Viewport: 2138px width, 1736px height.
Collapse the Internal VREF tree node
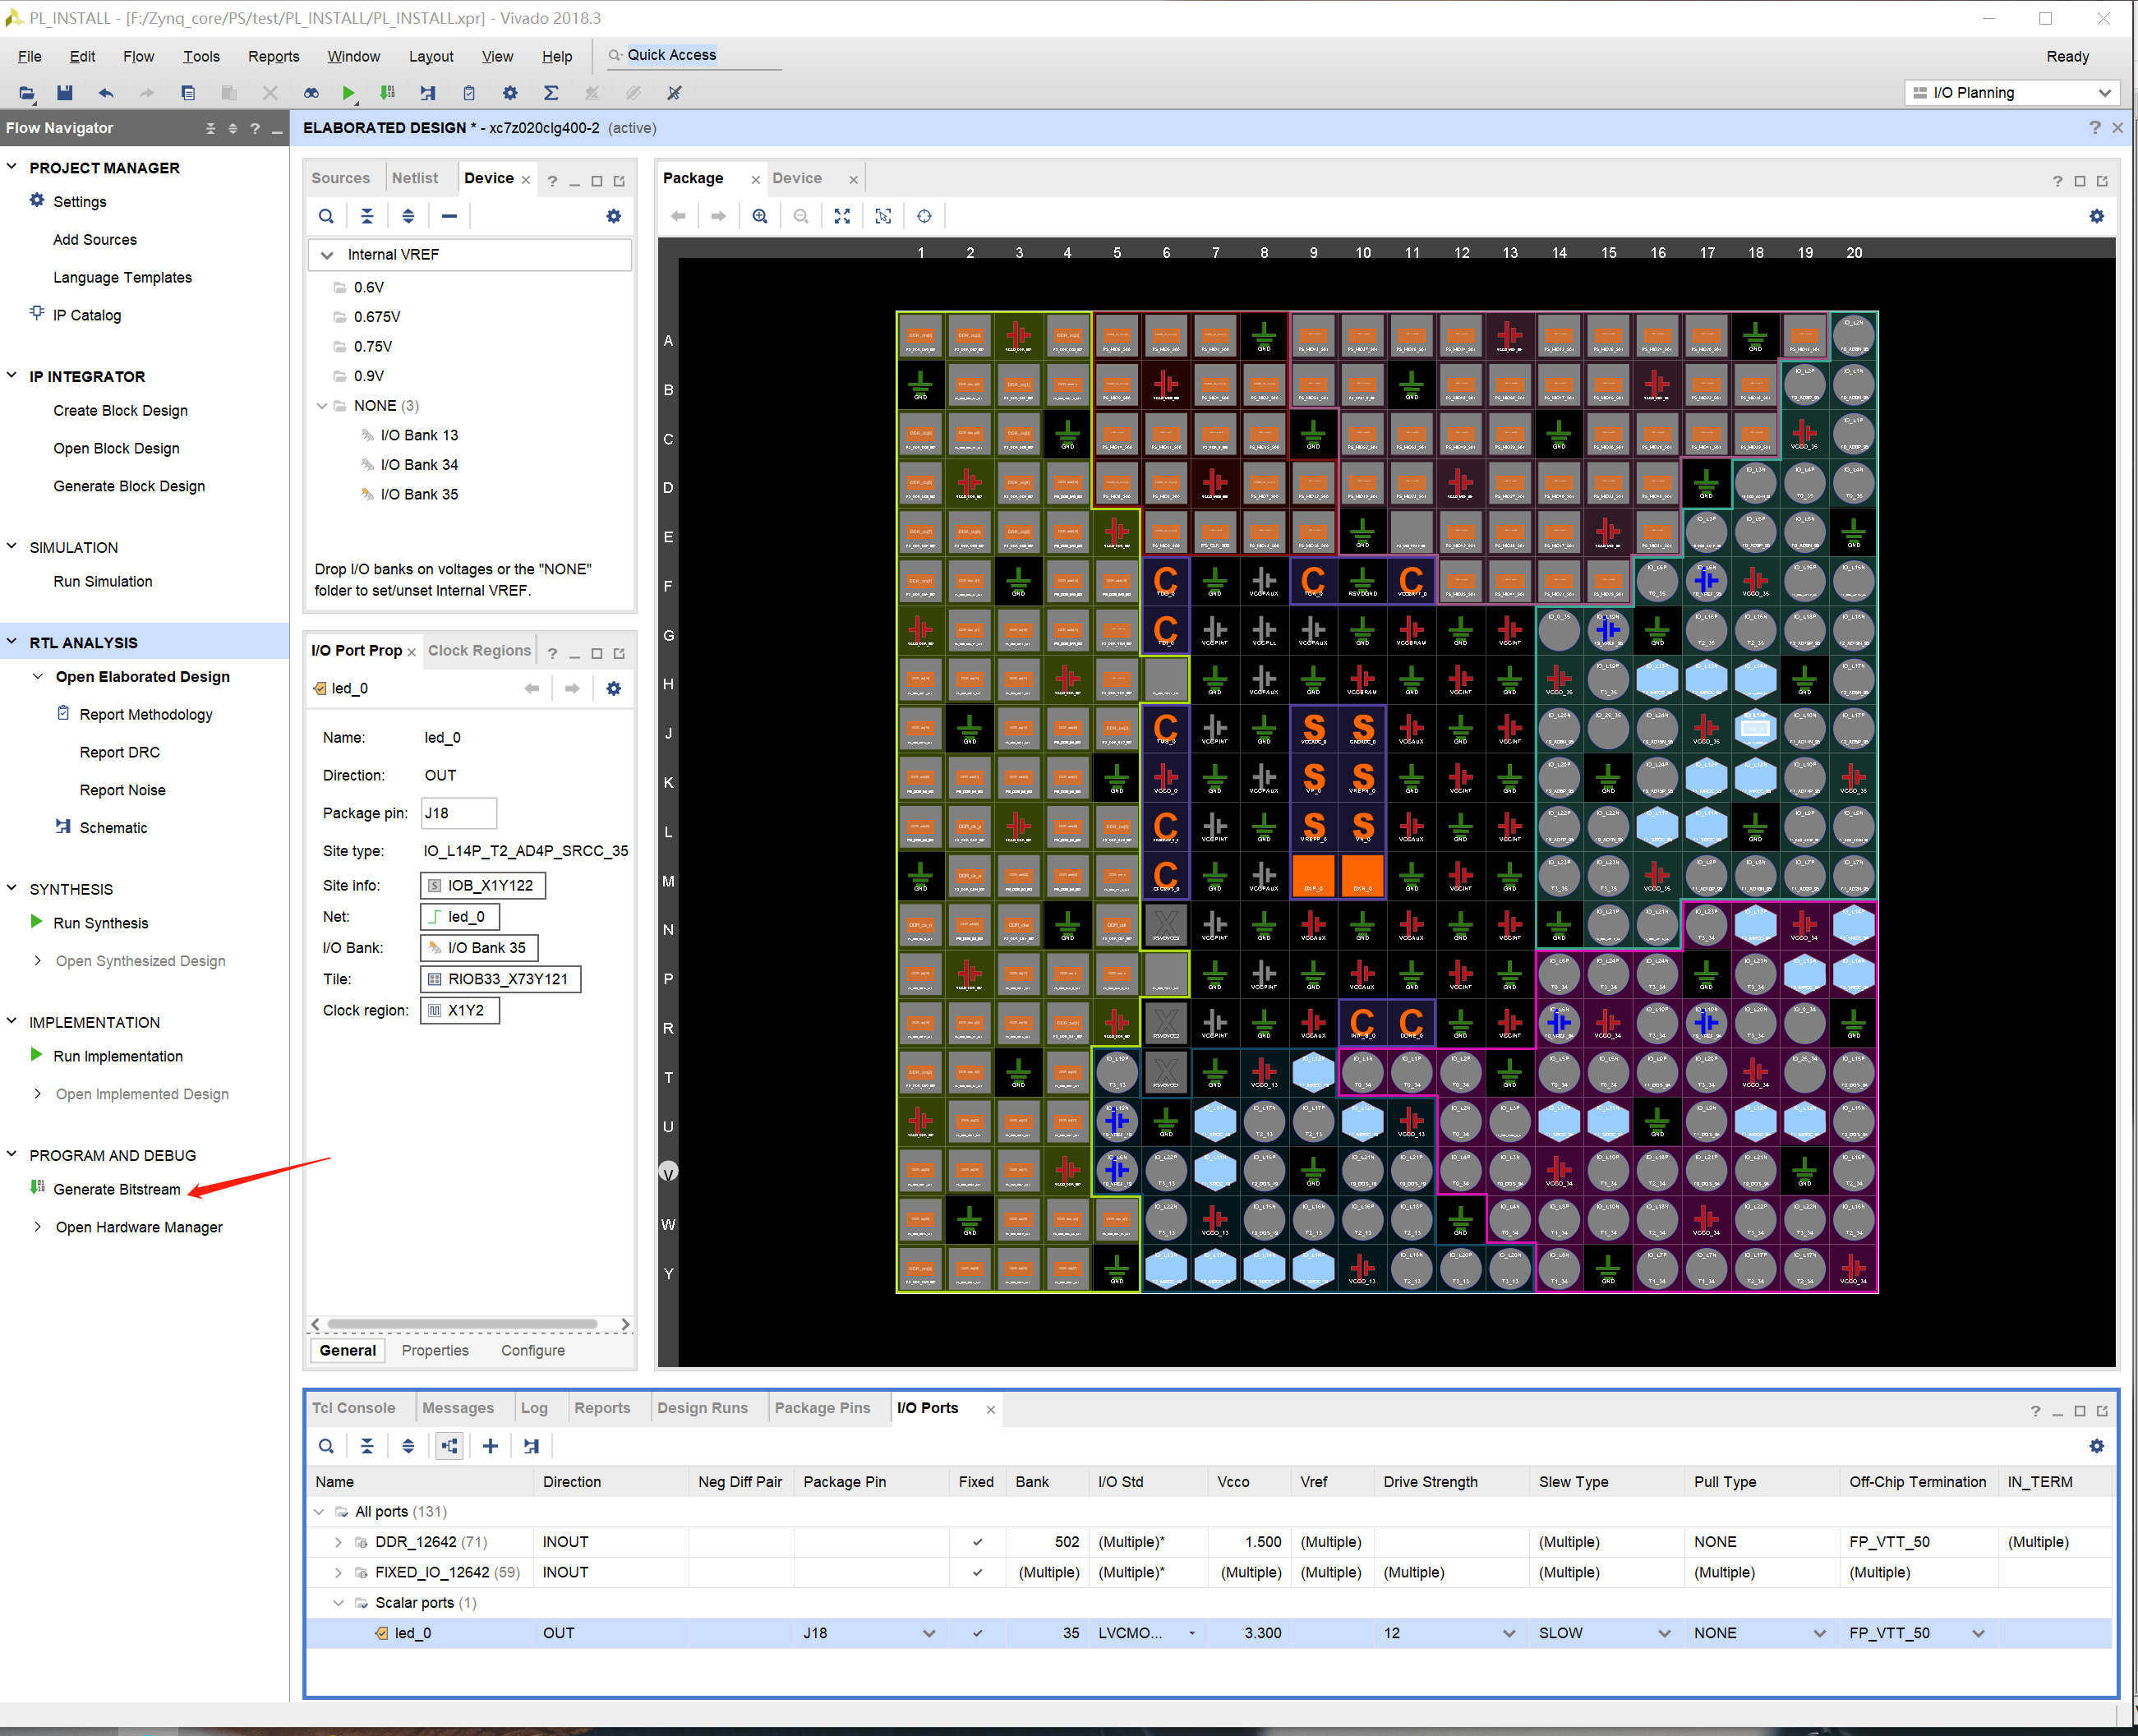pyautogui.click(x=326, y=254)
